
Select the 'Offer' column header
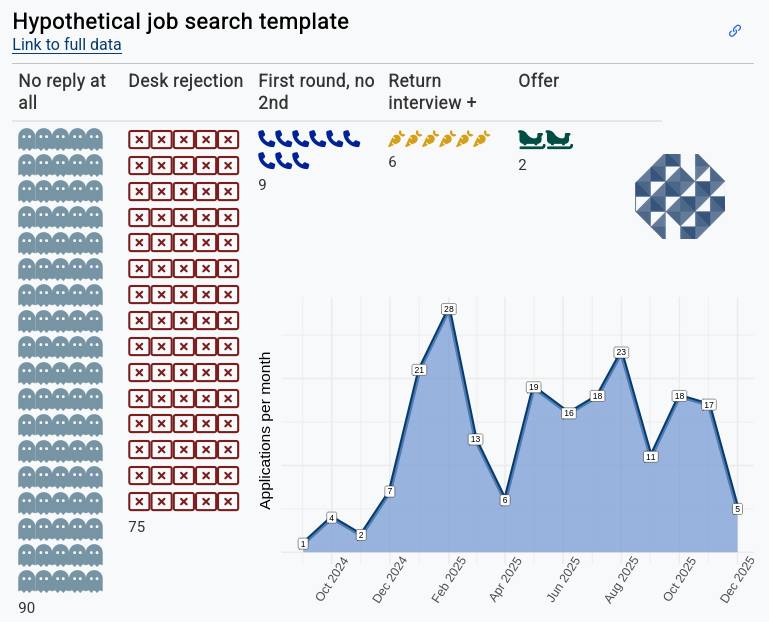coord(538,81)
